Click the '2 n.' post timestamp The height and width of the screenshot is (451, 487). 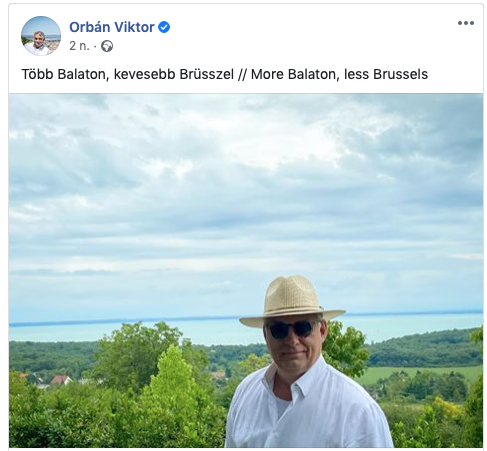point(79,46)
